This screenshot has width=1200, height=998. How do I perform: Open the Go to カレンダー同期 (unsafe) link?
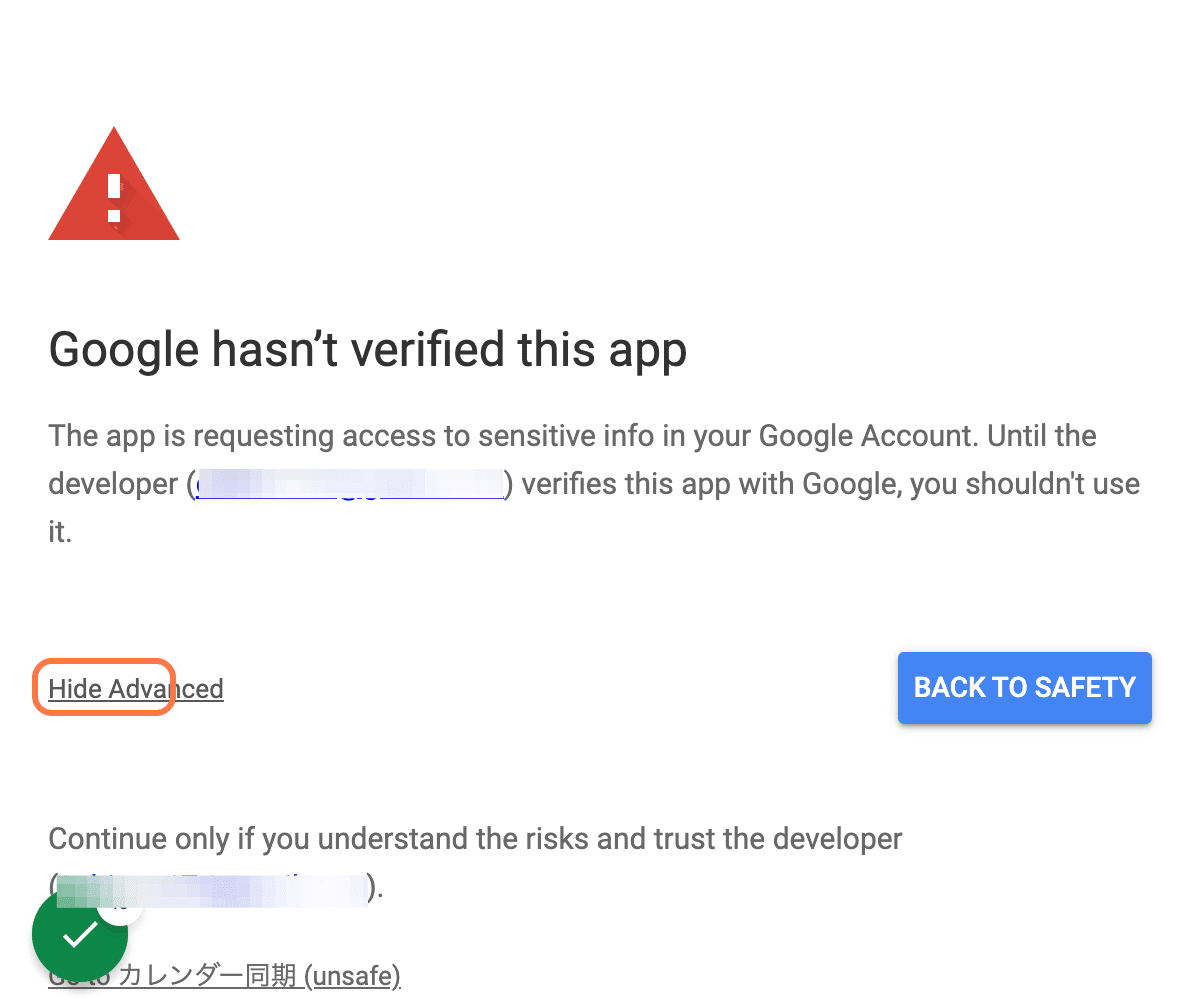click(x=225, y=976)
